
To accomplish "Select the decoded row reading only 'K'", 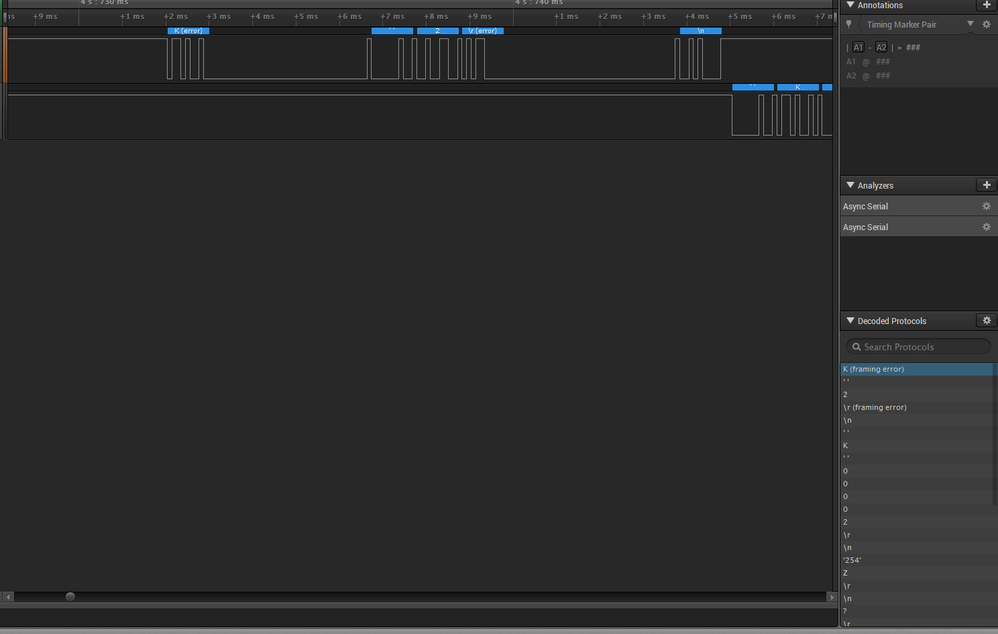I will tap(917, 446).
